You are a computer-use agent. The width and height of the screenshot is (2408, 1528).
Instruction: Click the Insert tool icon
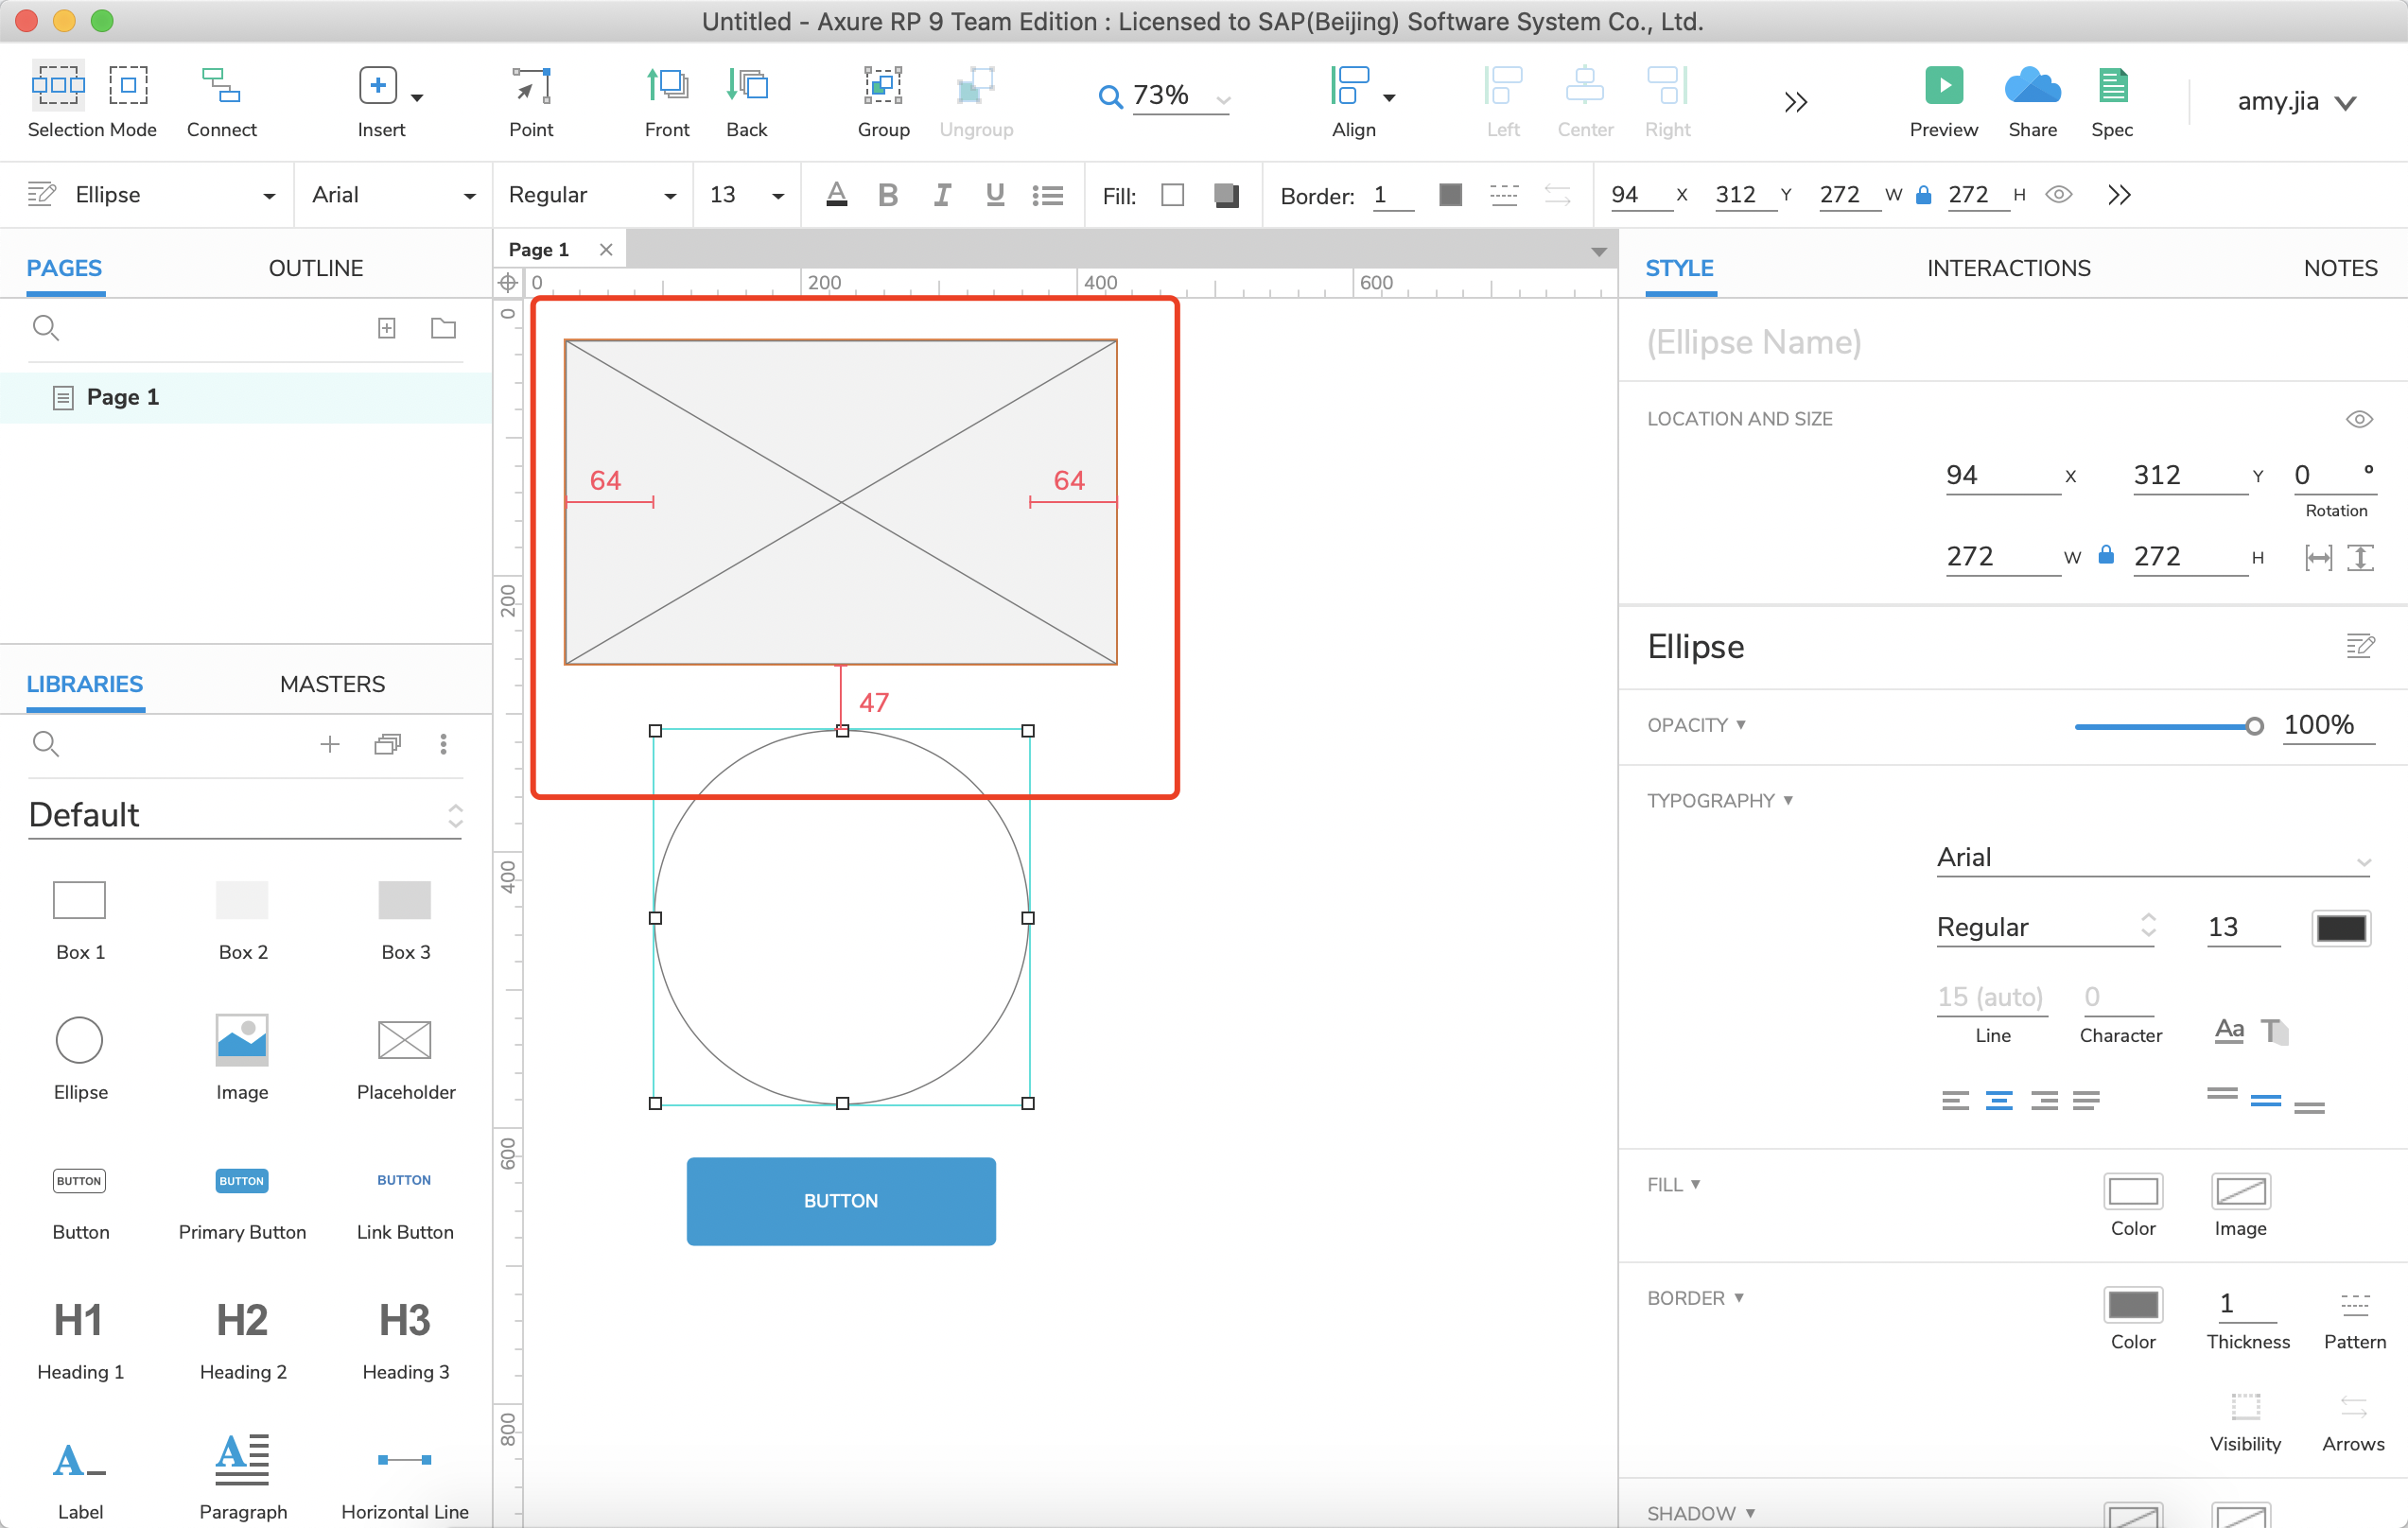point(378,86)
